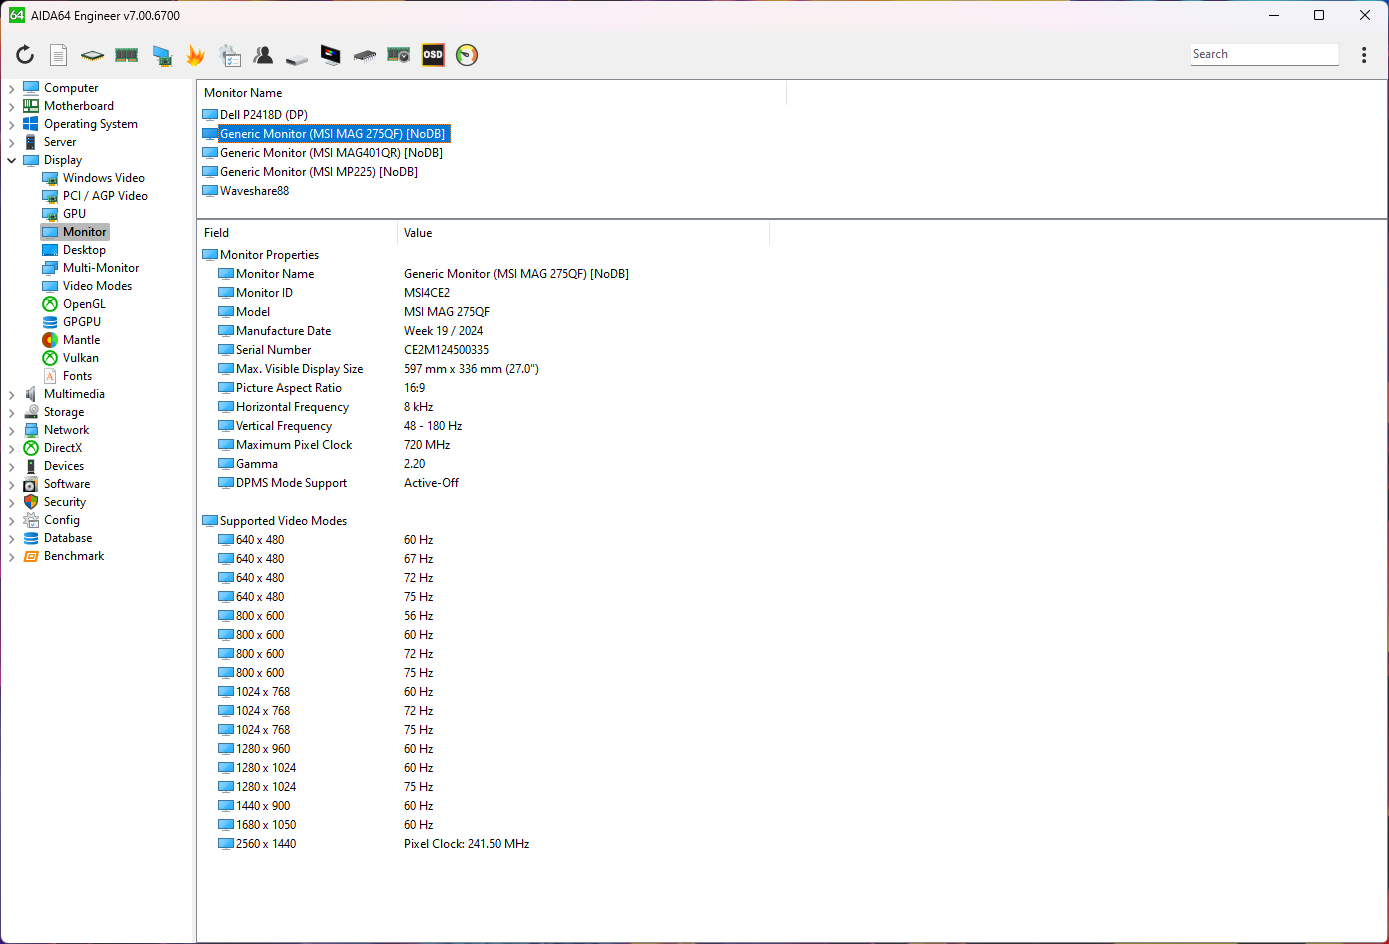Viewport: 1389px width, 944px height.
Task: Open the OSD panel icon
Action: 433,55
